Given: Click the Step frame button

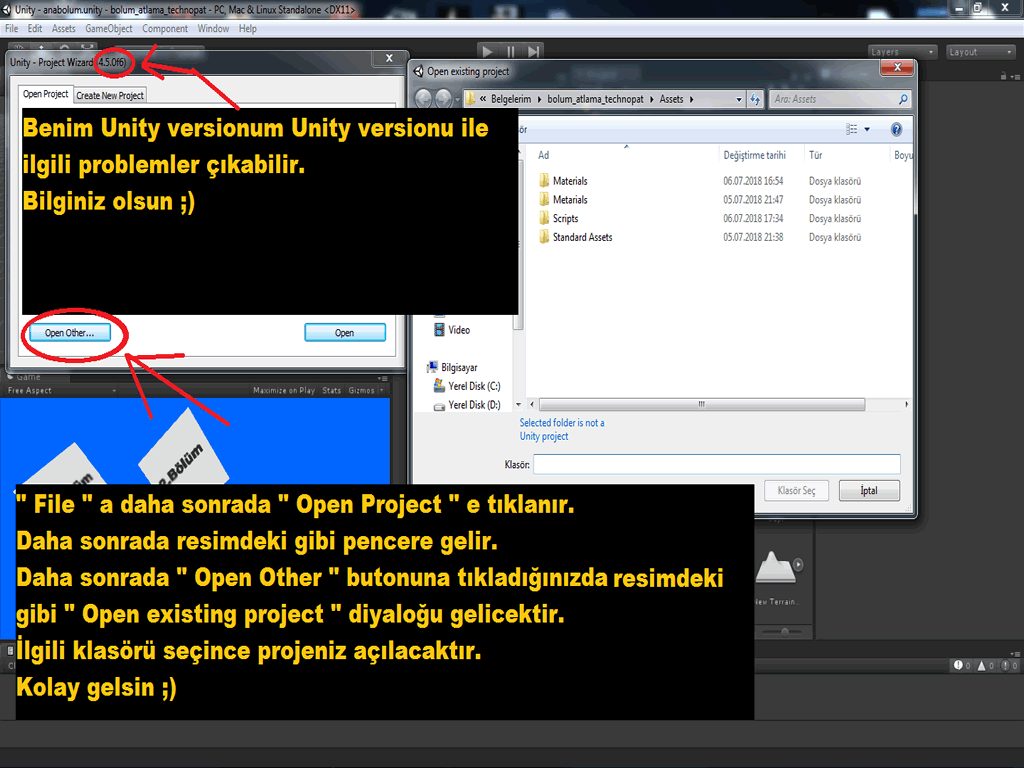Looking at the screenshot, I should tap(534, 52).
